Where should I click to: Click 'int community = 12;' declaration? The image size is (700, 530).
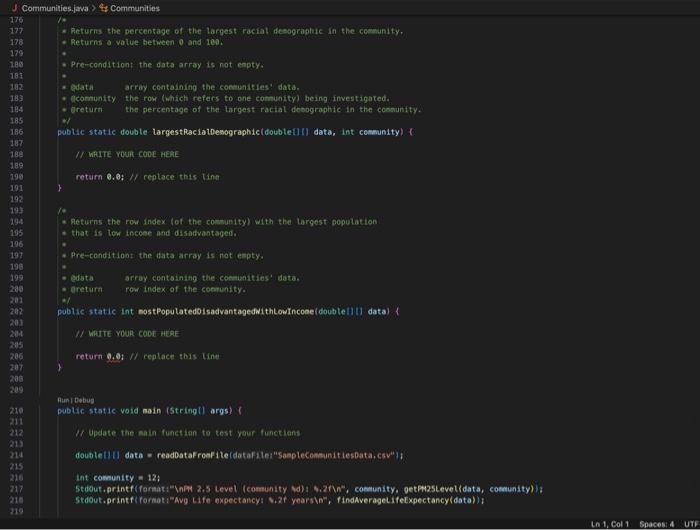(x=118, y=478)
